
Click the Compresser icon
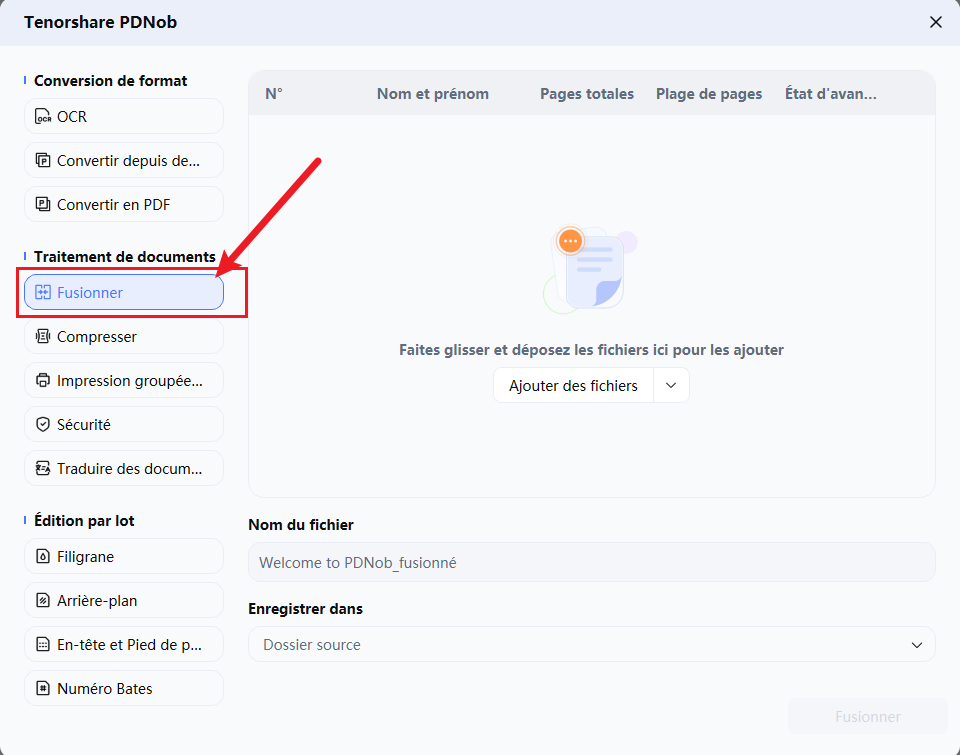tap(43, 337)
